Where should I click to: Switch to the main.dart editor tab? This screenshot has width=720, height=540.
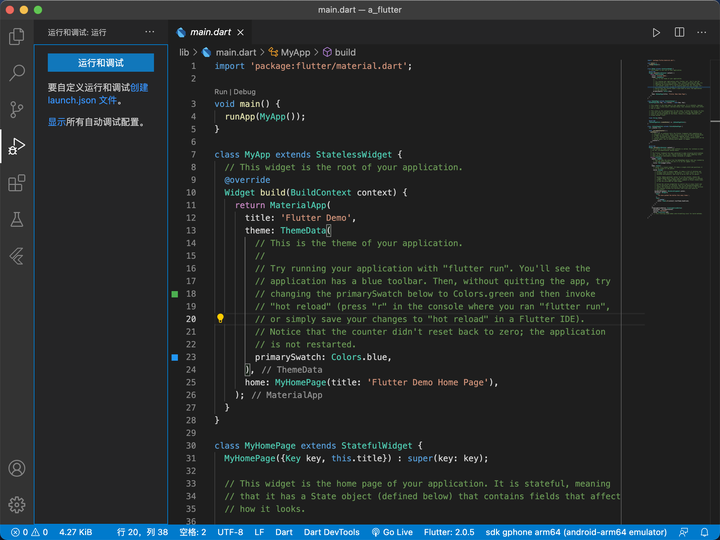pyautogui.click(x=210, y=32)
